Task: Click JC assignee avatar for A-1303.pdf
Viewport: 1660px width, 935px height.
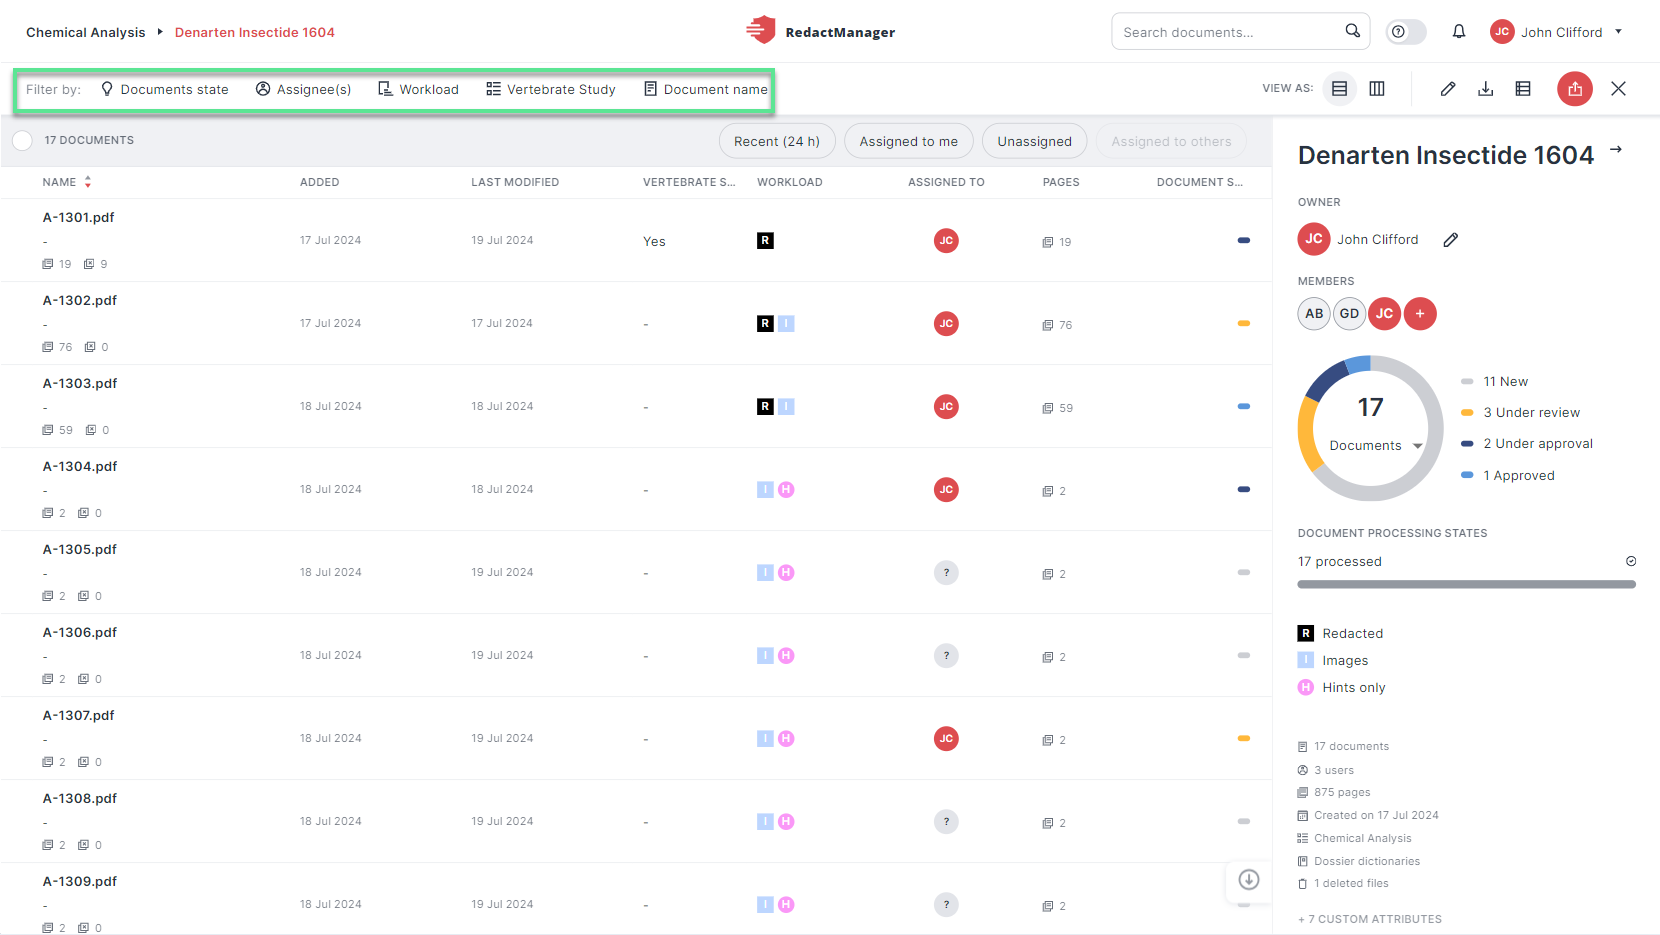Action: click(946, 406)
